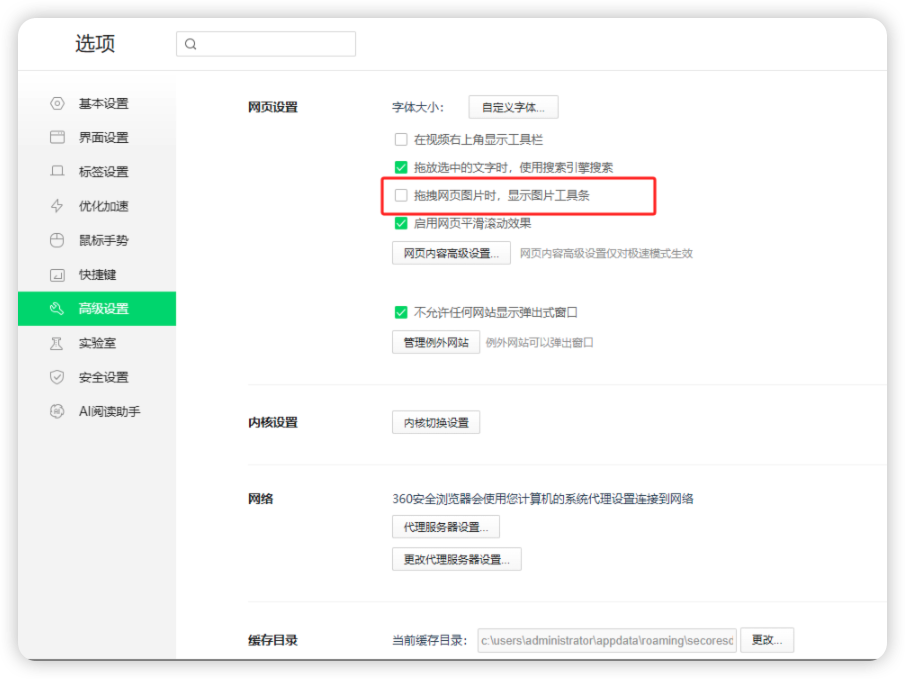Image resolution: width=905 pixels, height=679 pixels.
Task: Open 界面设置 section
Action: [x=97, y=137]
